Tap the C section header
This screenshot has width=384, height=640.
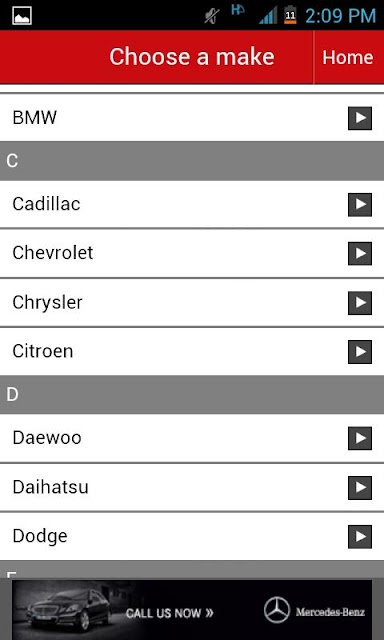tap(192, 161)
